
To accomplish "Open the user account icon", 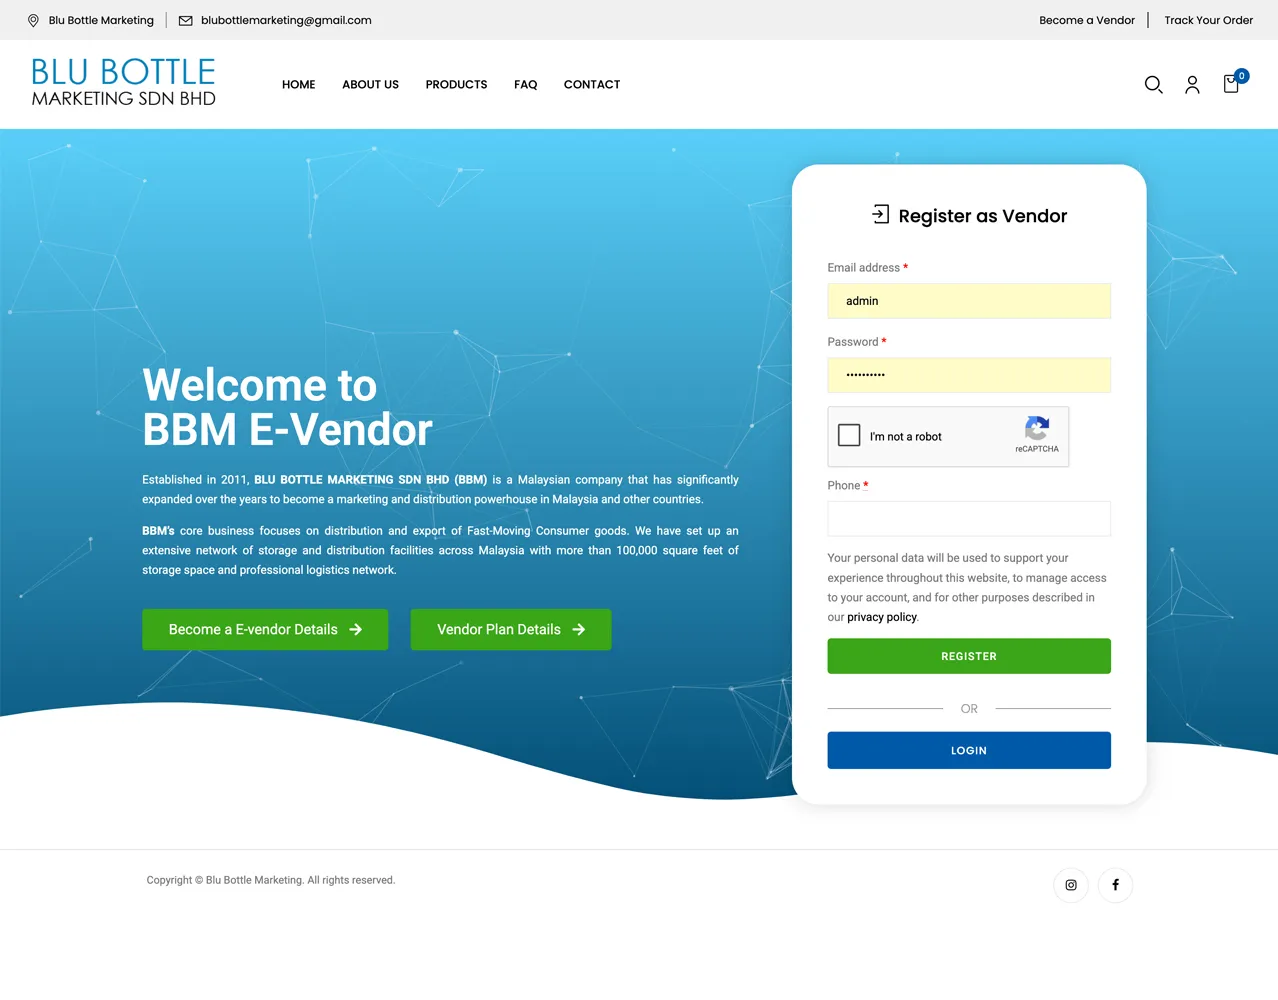I will (1192, 85).
